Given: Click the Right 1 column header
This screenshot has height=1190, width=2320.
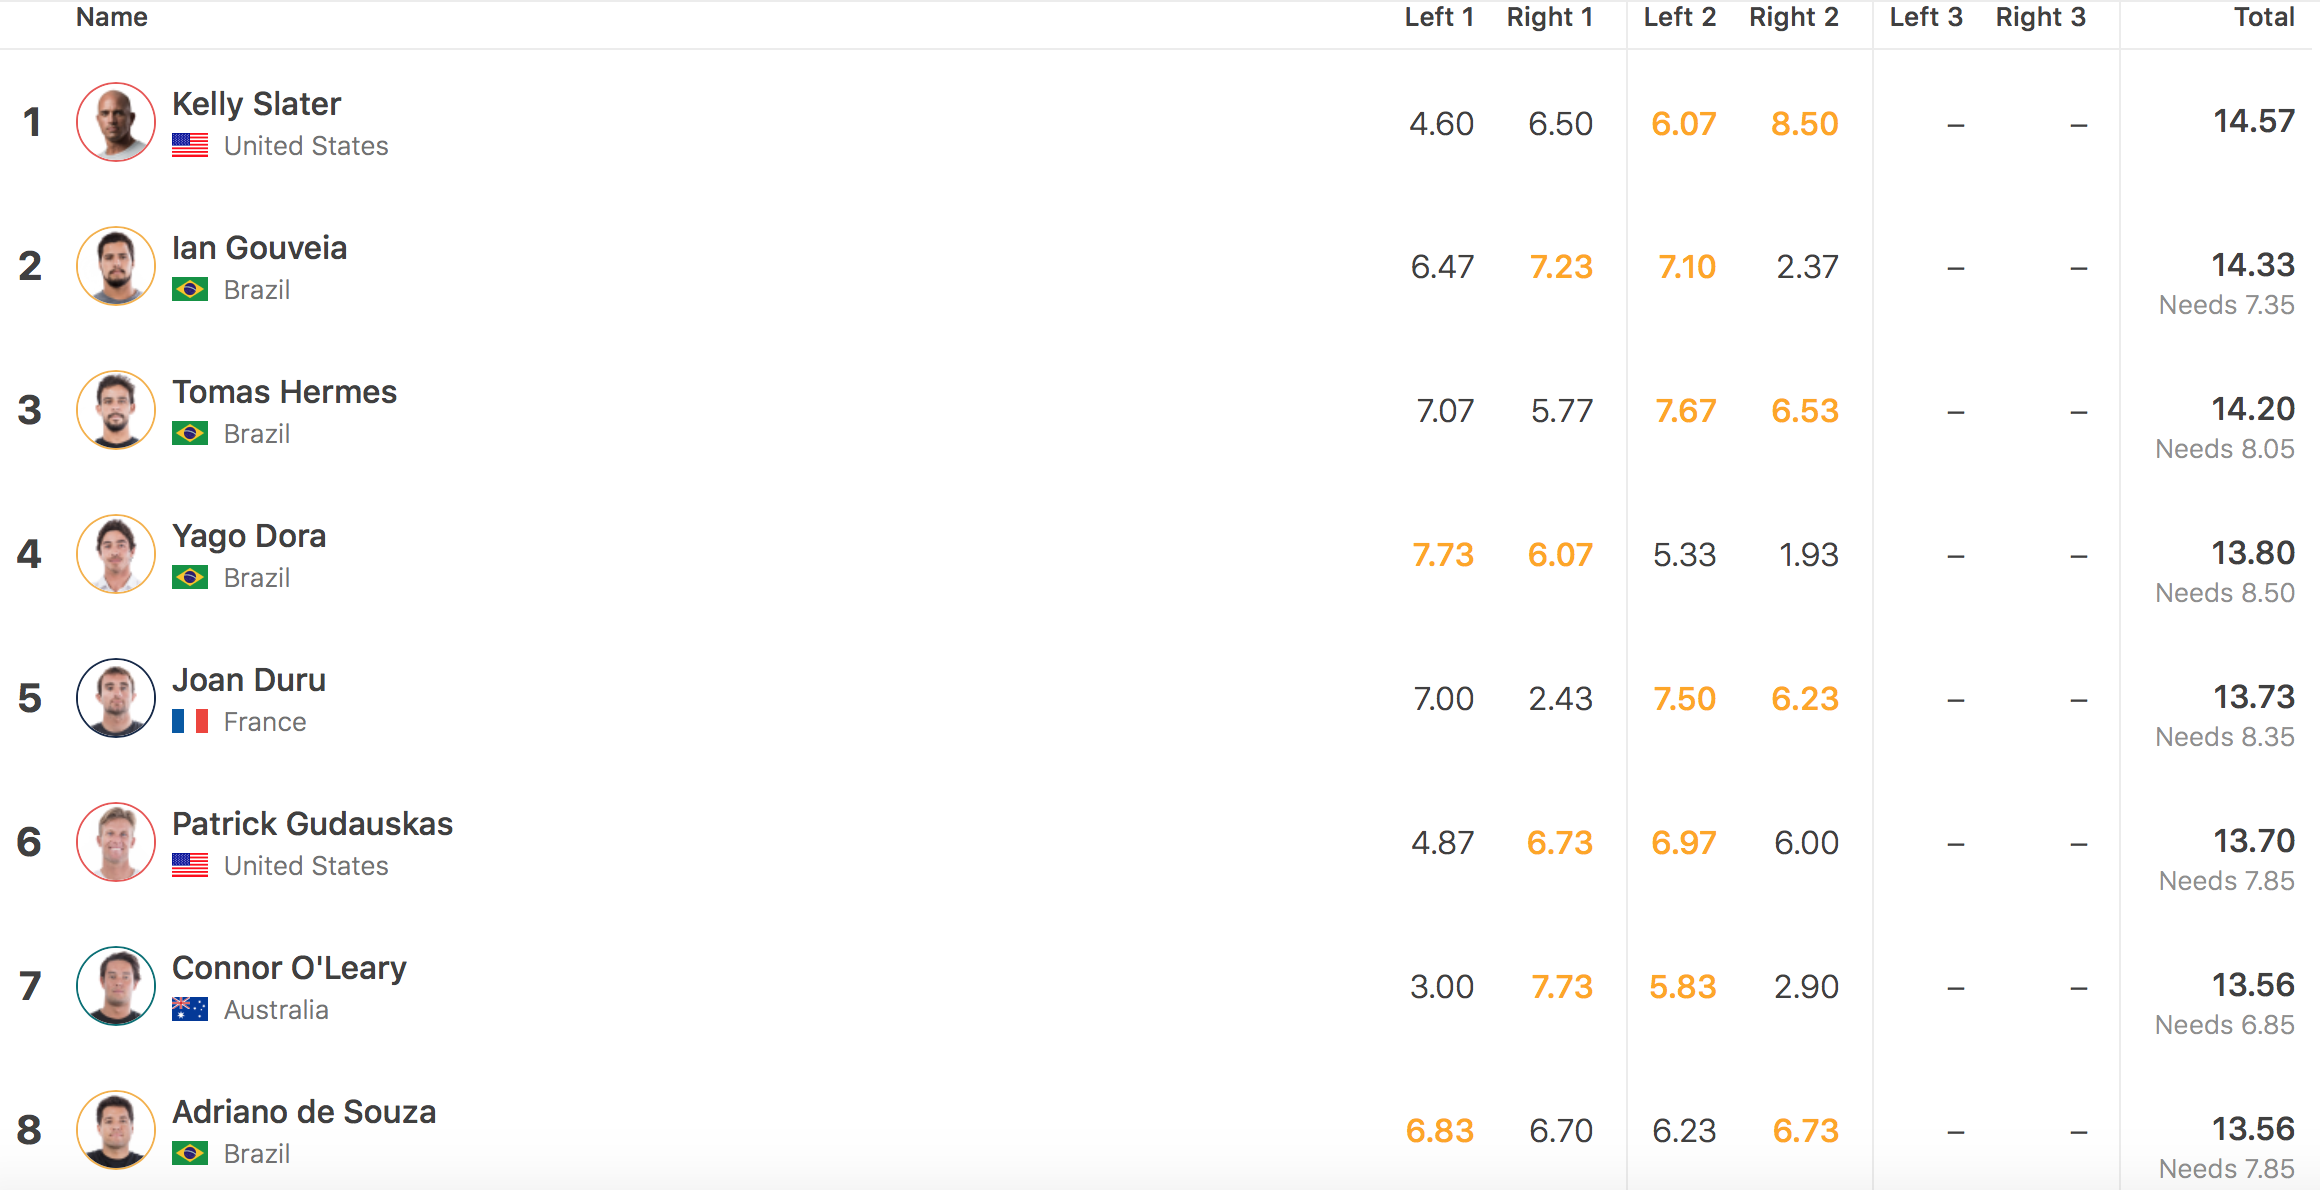Looking at the screenshot, I should [x=1550, y=17].
